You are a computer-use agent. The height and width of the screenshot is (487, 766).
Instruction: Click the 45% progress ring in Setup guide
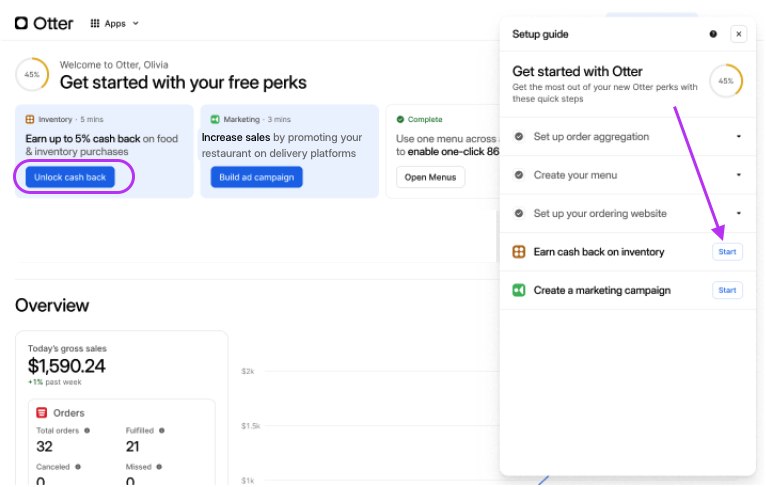click(x=725, y=81)
